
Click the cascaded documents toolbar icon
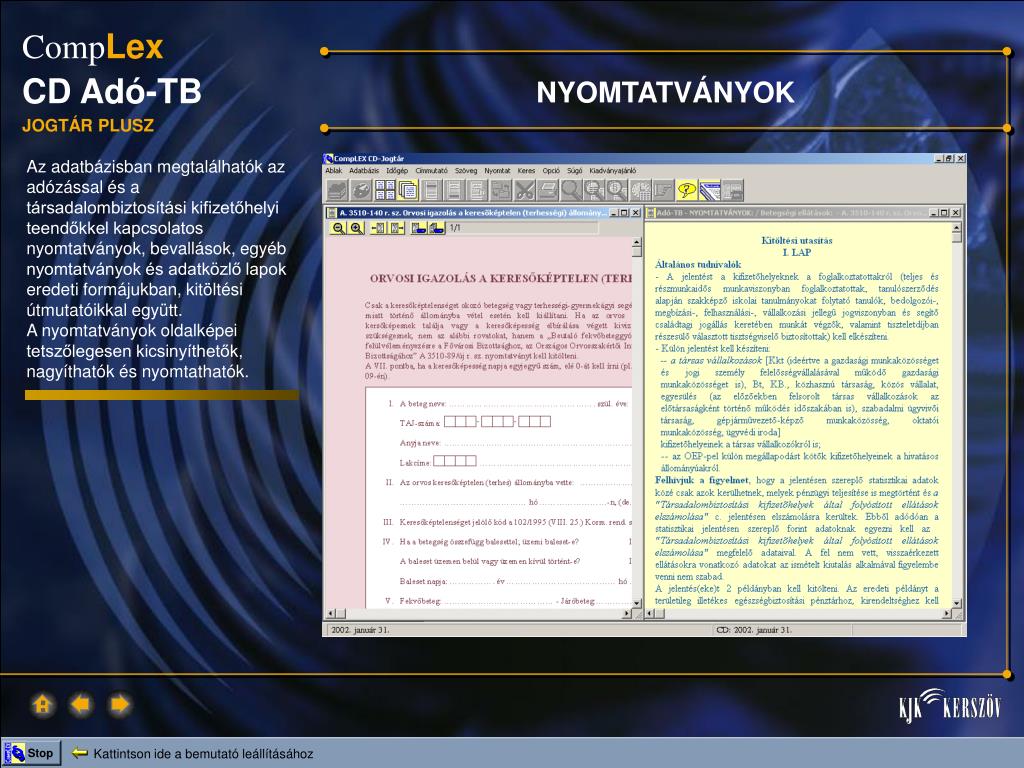[x=408, y=190]
